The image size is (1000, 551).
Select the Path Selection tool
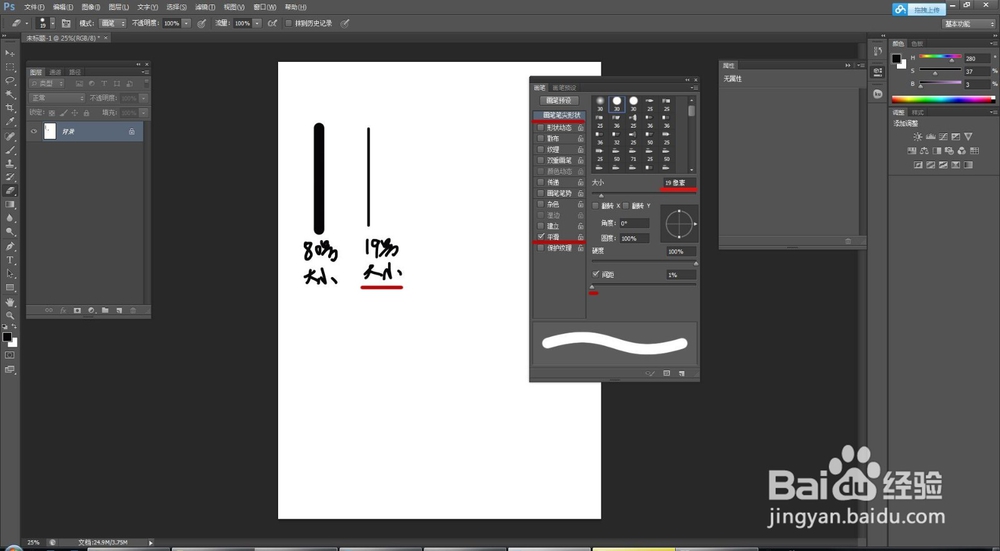[x=10, y=274]
